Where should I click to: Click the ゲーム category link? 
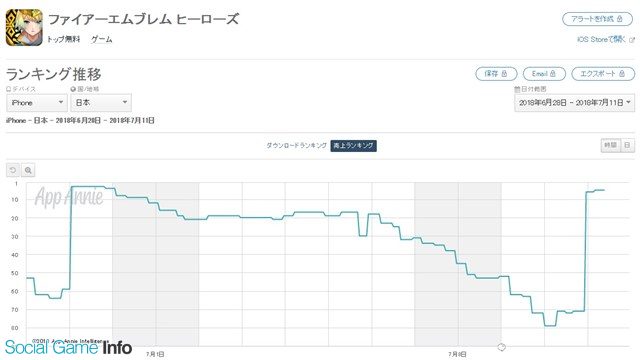(x=101, y=40)
